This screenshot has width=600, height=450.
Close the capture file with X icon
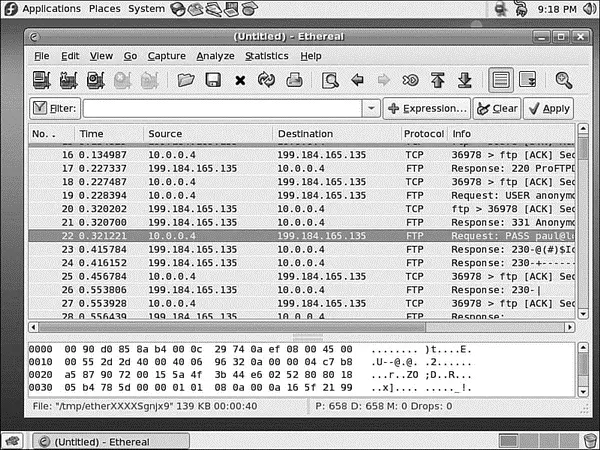tap(240, 81)
